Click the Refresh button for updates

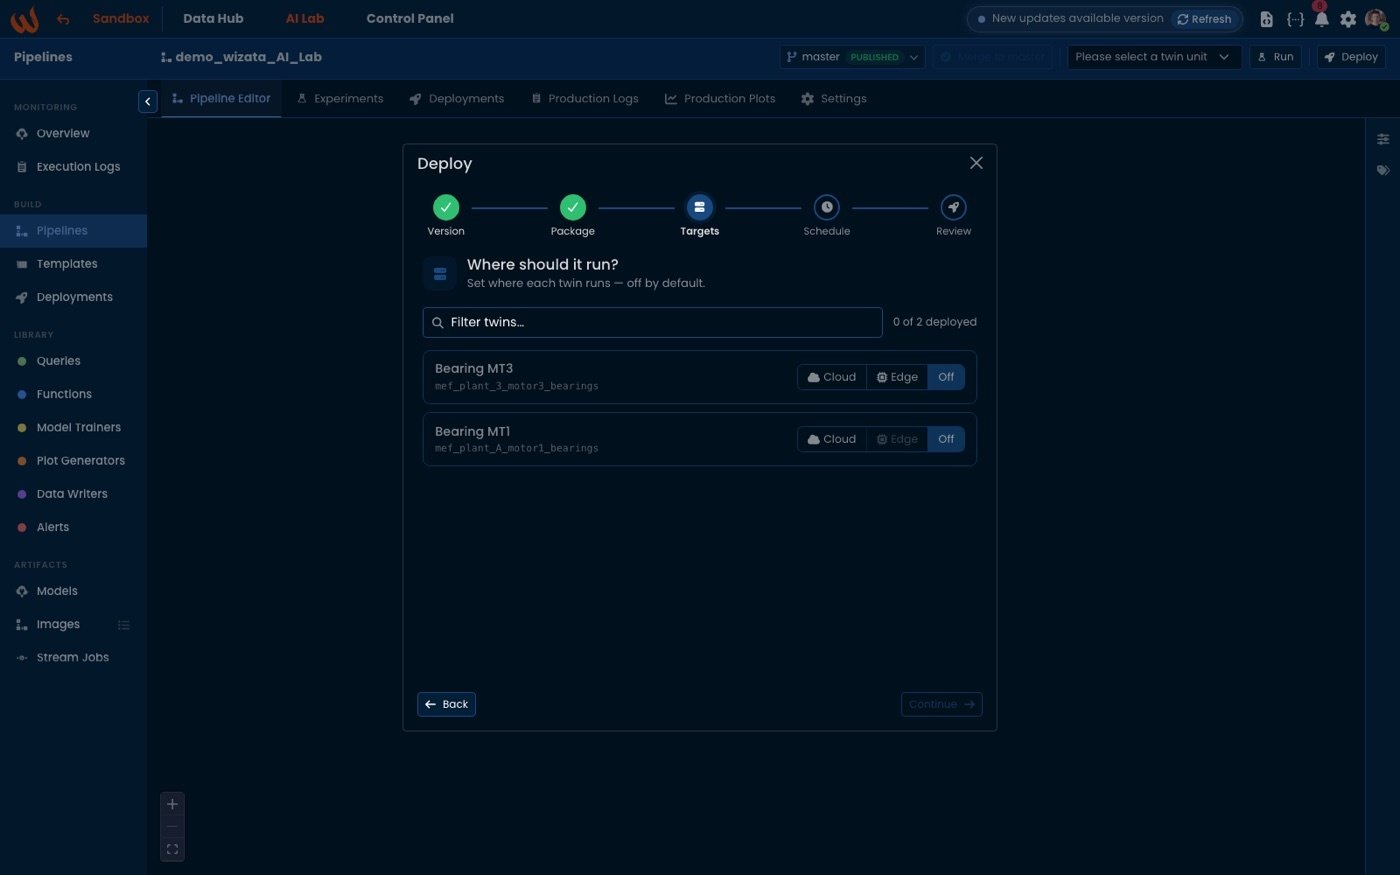click(1204, 19)
